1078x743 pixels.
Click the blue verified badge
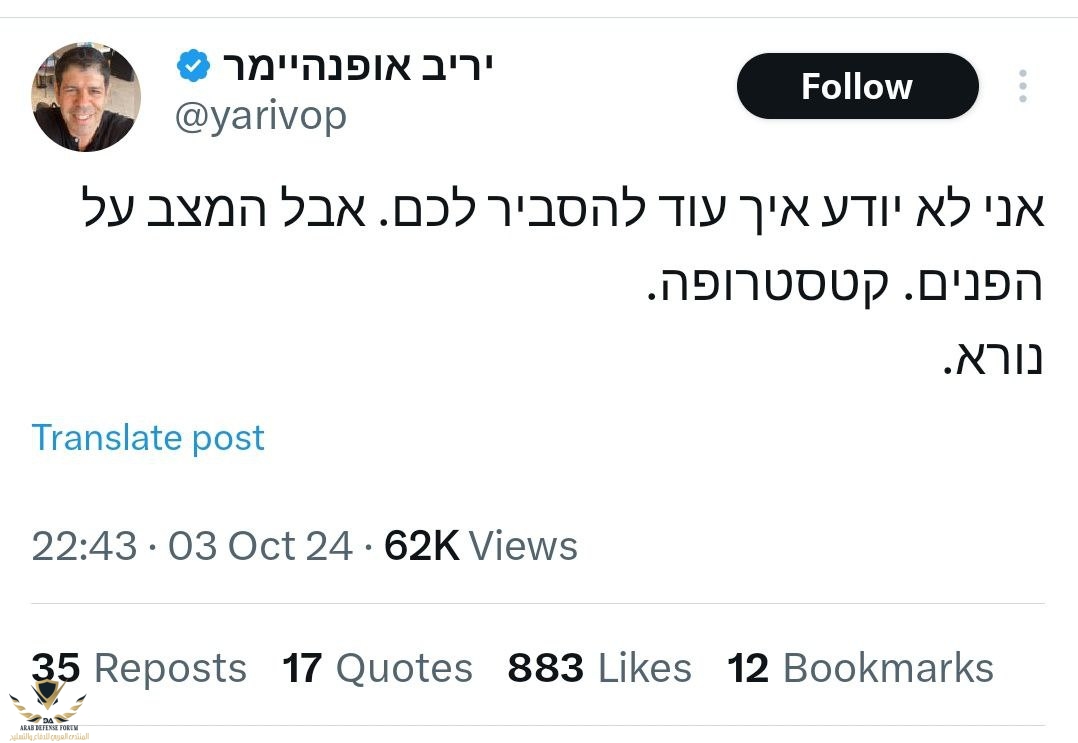point(194,67)
